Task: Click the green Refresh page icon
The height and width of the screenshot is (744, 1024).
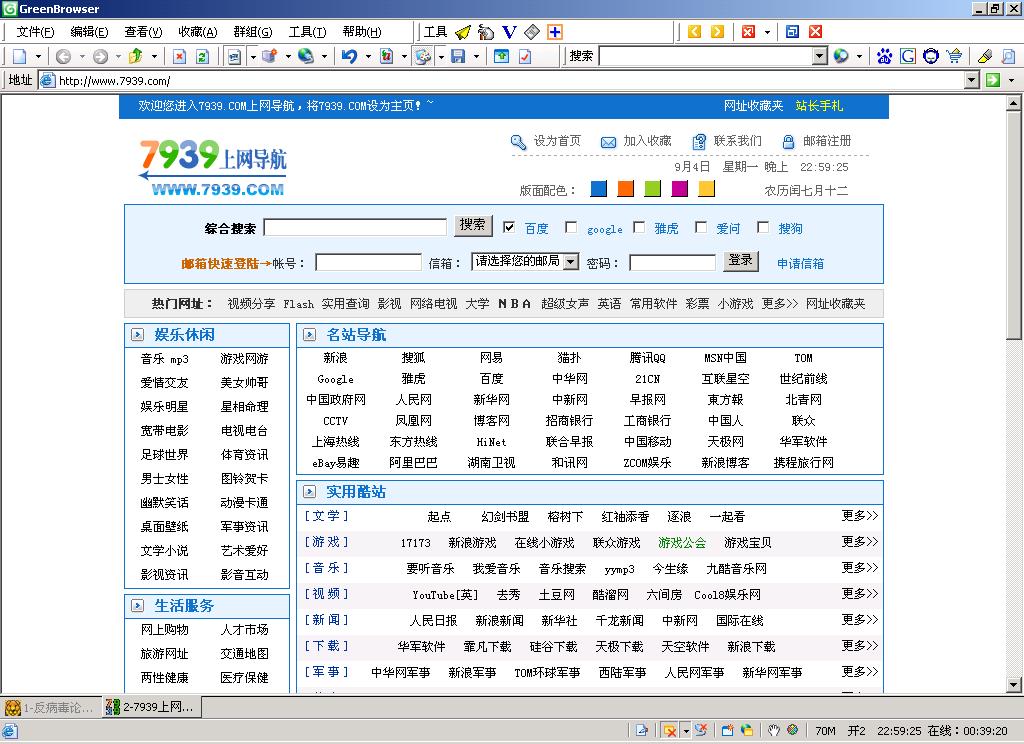Action: pyautogui.click(x=202, y=57)
